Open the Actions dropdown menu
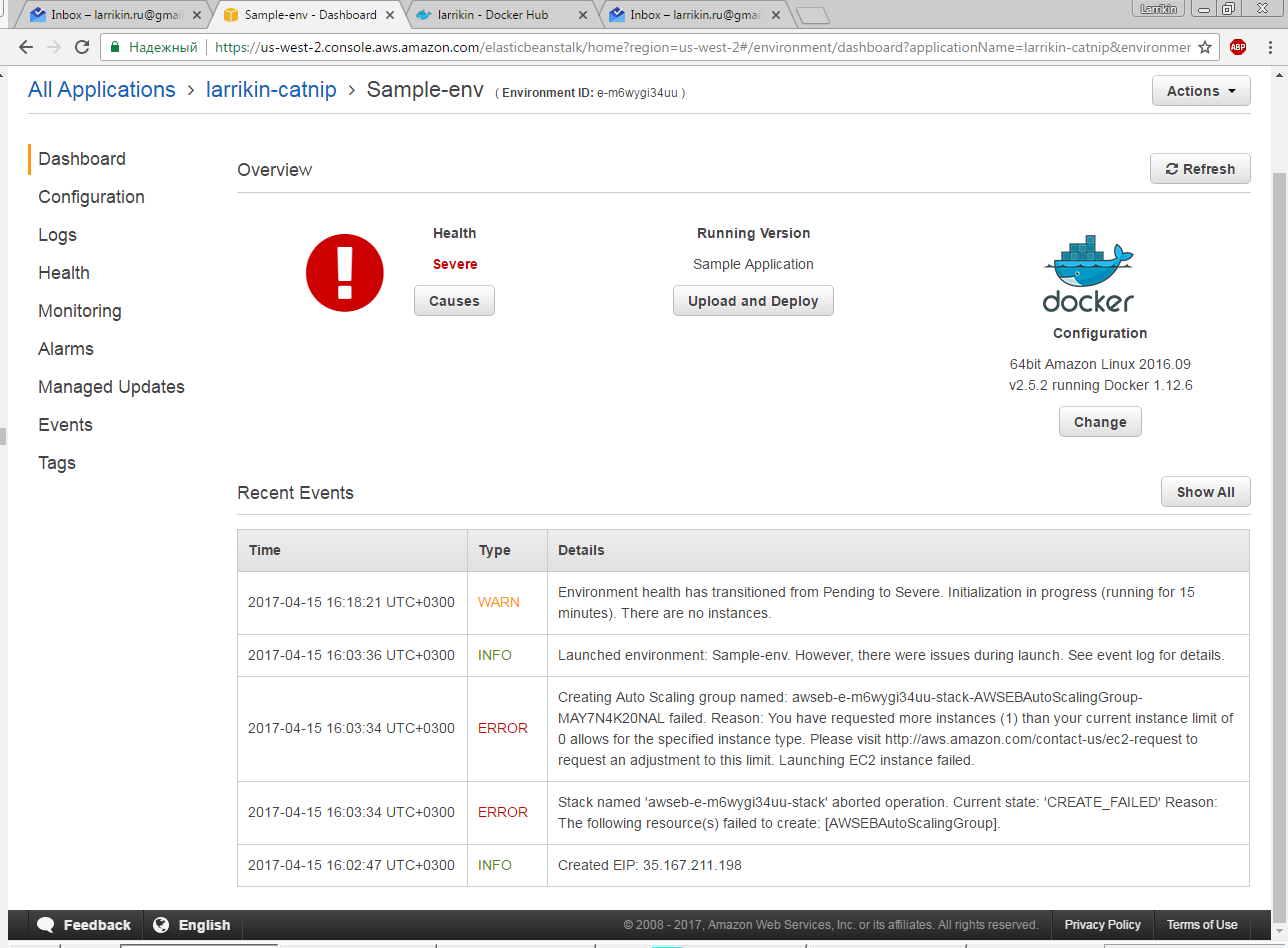 pyautogui.click(x=1201, y=91)
